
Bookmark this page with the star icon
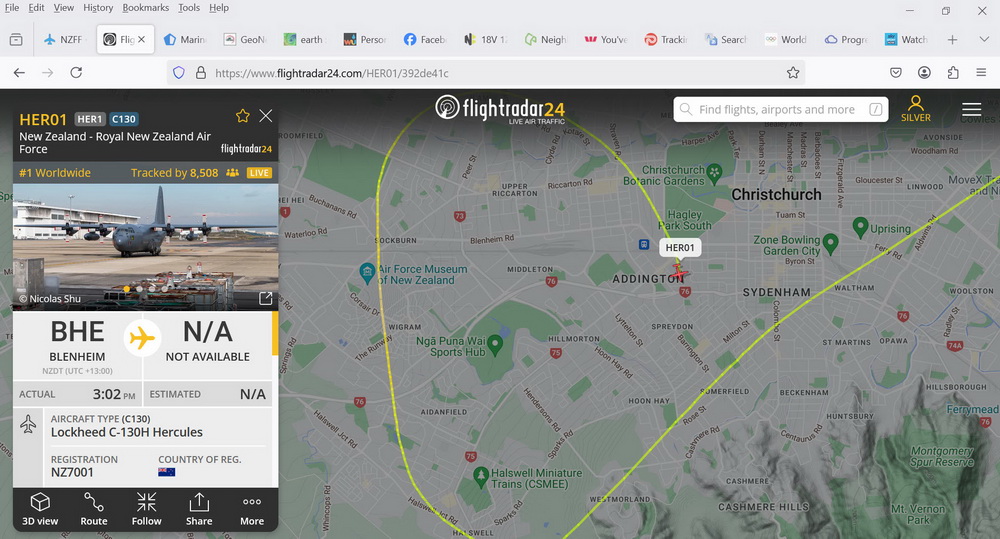(793, 73)
